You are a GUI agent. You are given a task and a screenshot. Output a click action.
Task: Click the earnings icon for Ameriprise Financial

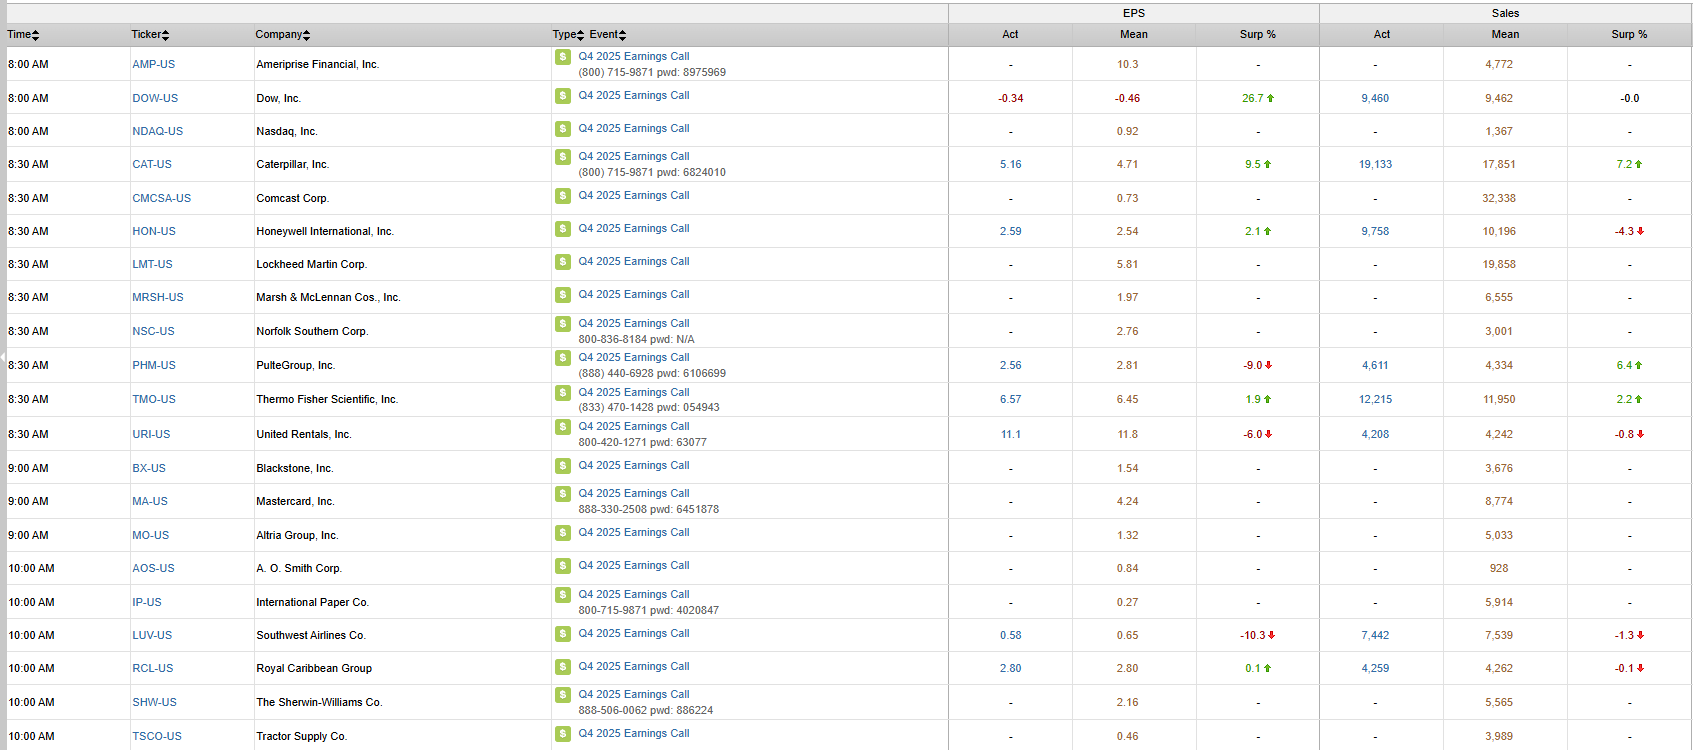(x=563, y=57)
